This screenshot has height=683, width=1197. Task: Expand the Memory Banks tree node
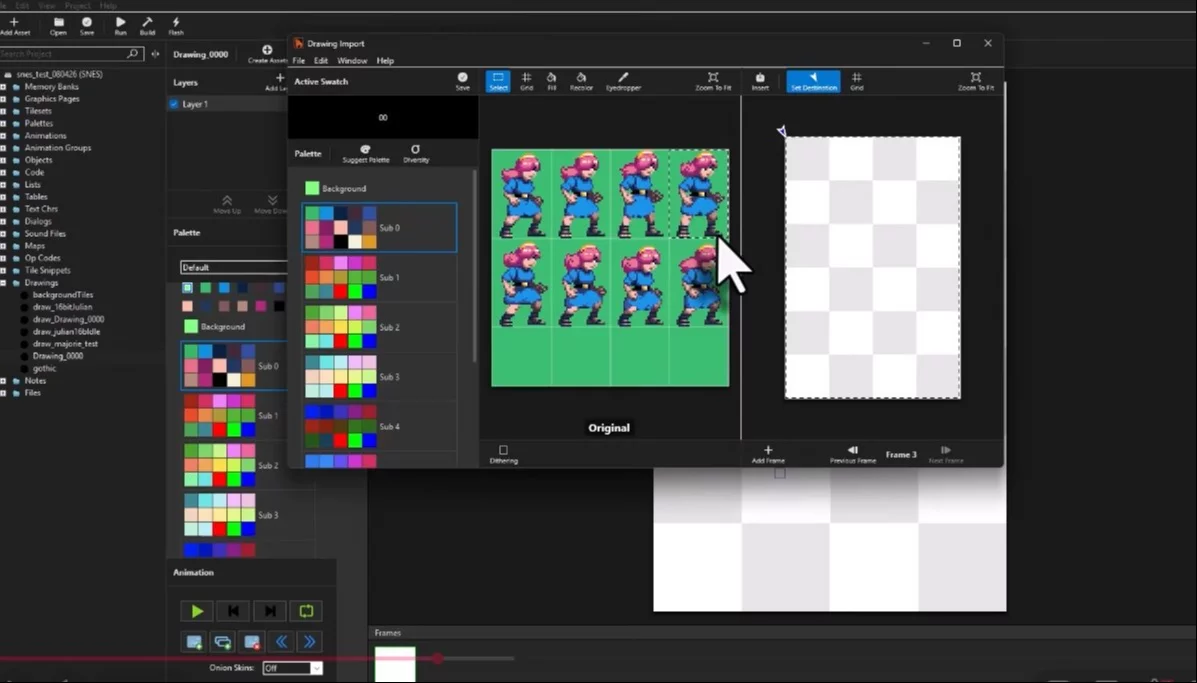coord(4,87)
